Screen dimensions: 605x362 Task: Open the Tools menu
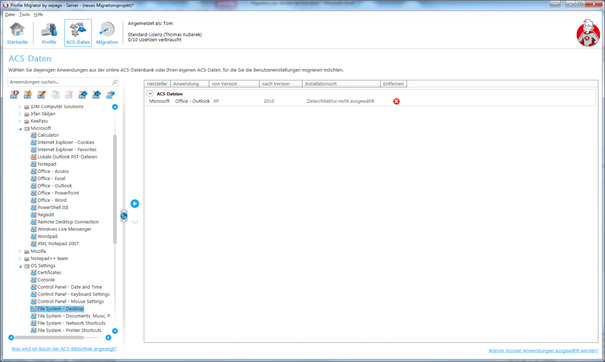tap(24, 14)
